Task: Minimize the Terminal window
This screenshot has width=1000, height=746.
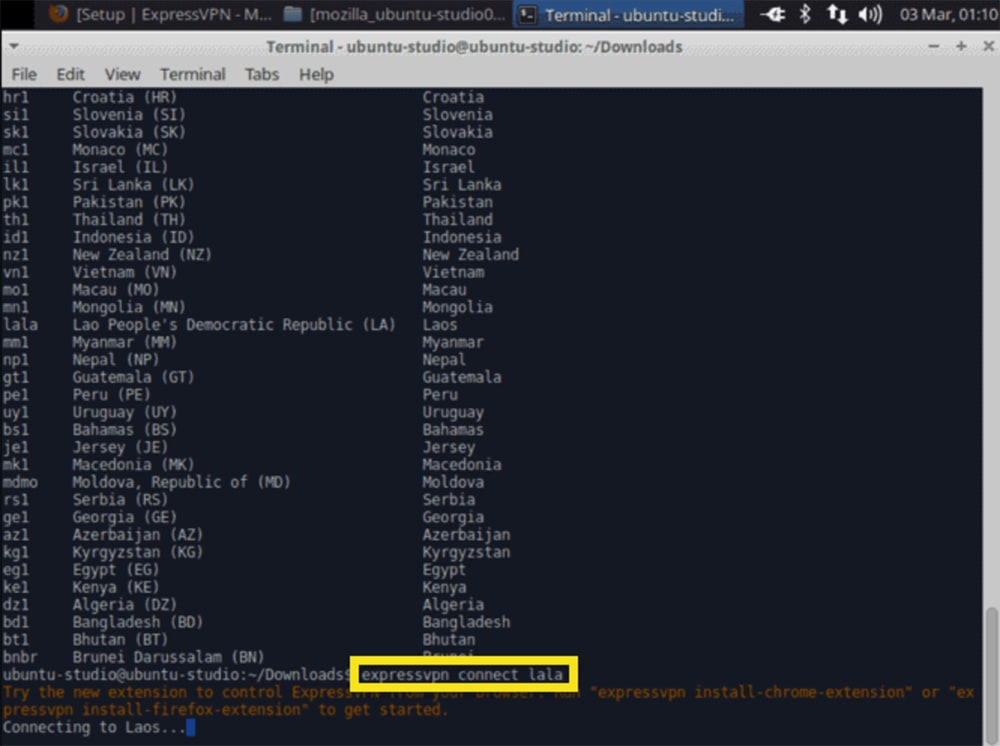Action: coord(934,46)
